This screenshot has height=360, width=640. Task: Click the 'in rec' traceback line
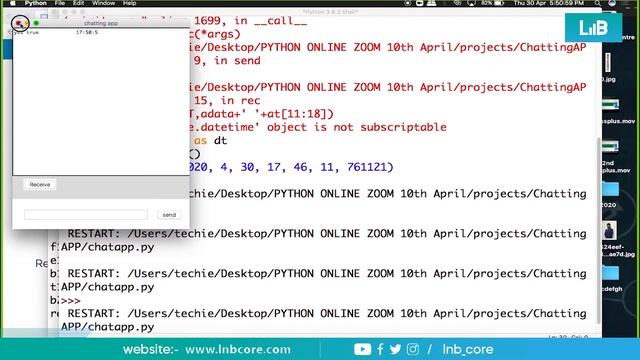pos(227,100)
